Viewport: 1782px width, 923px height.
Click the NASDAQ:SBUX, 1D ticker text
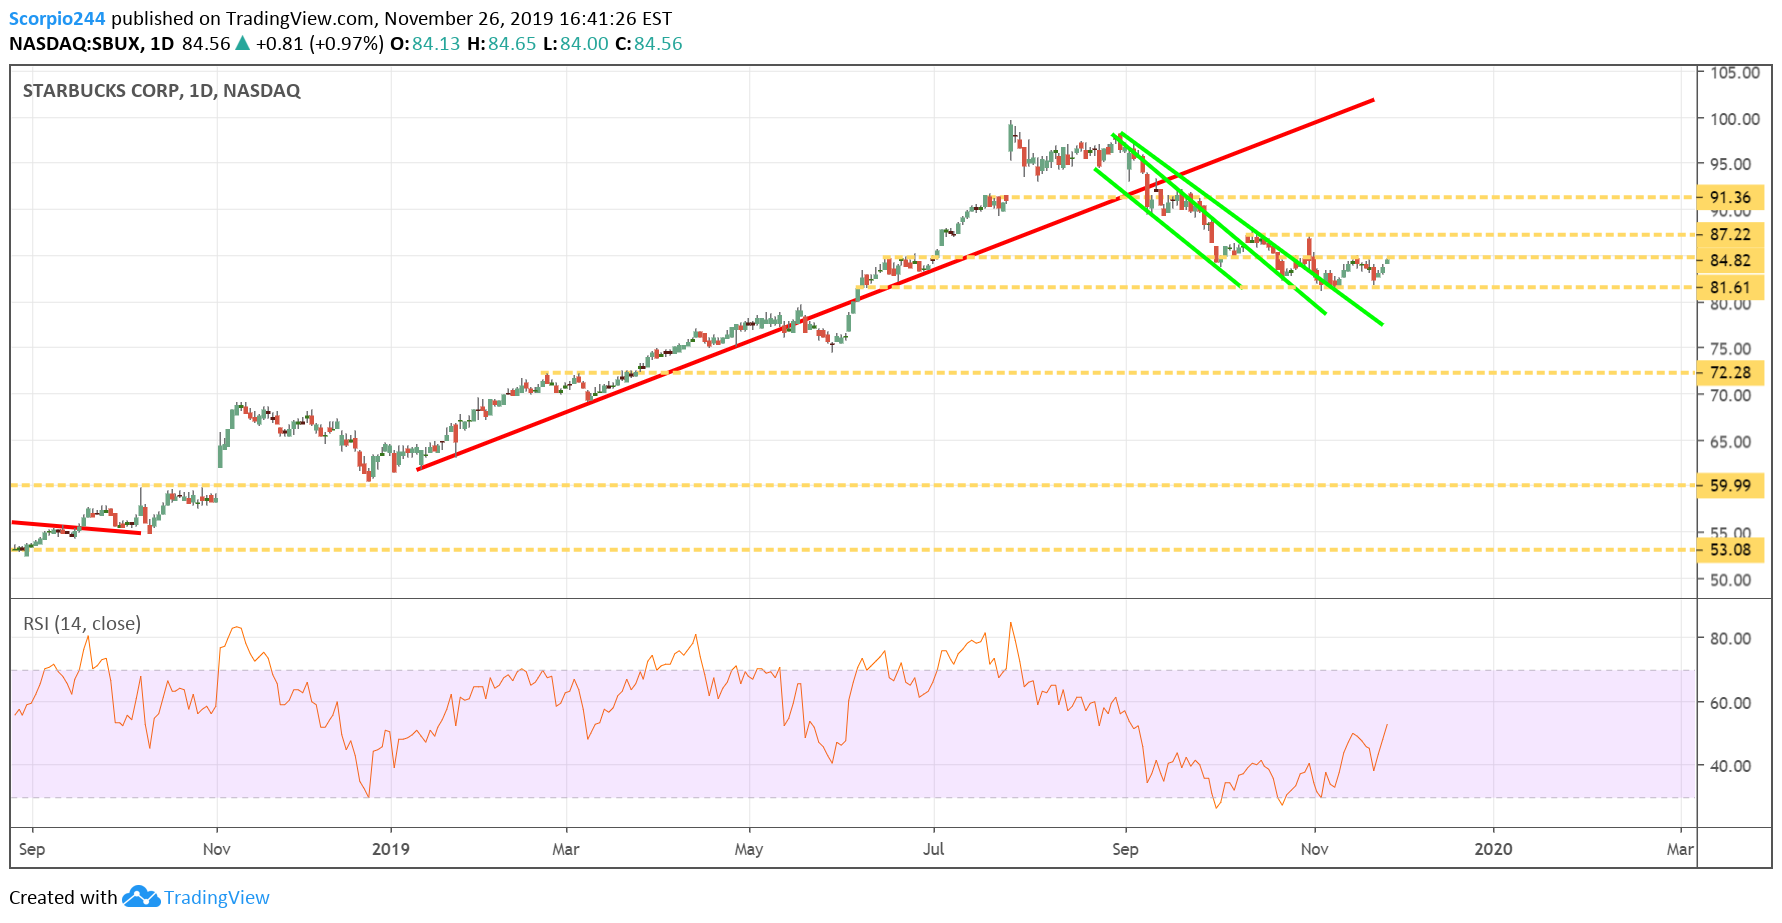tap(92, 43)
